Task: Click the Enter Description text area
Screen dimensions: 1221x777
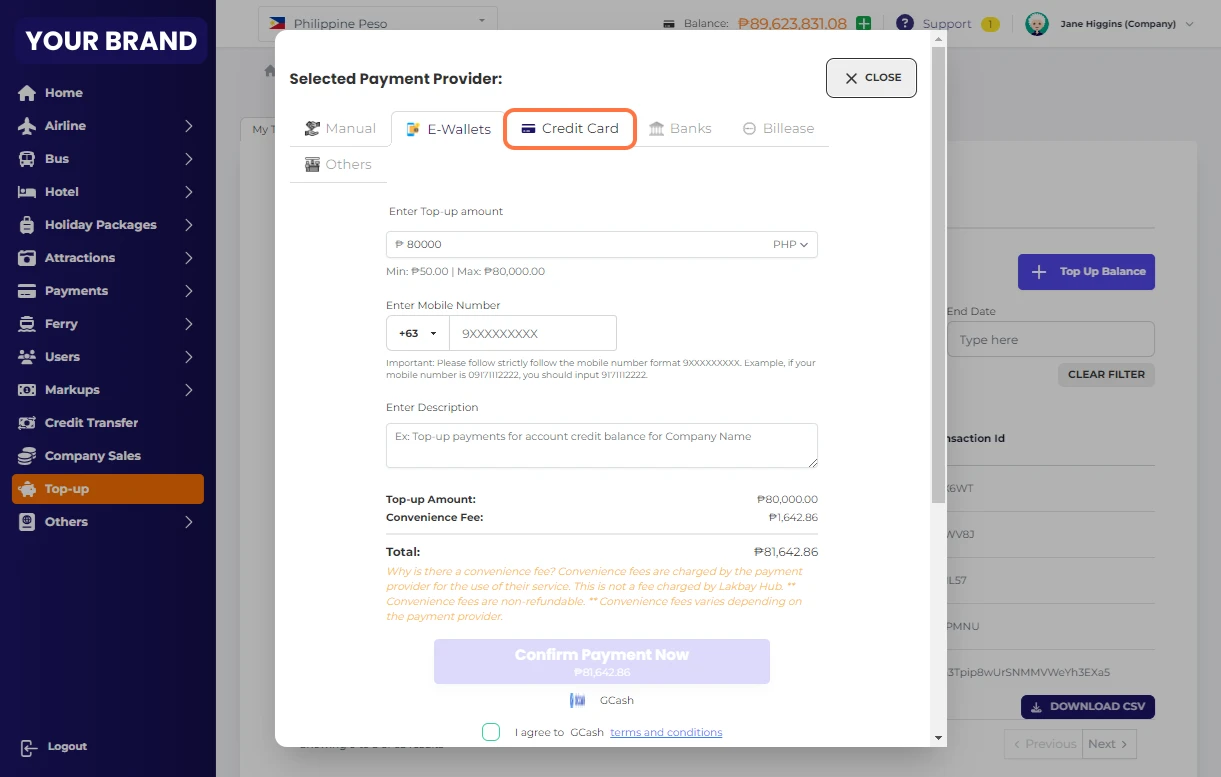Action: click(x=601, y=445)
